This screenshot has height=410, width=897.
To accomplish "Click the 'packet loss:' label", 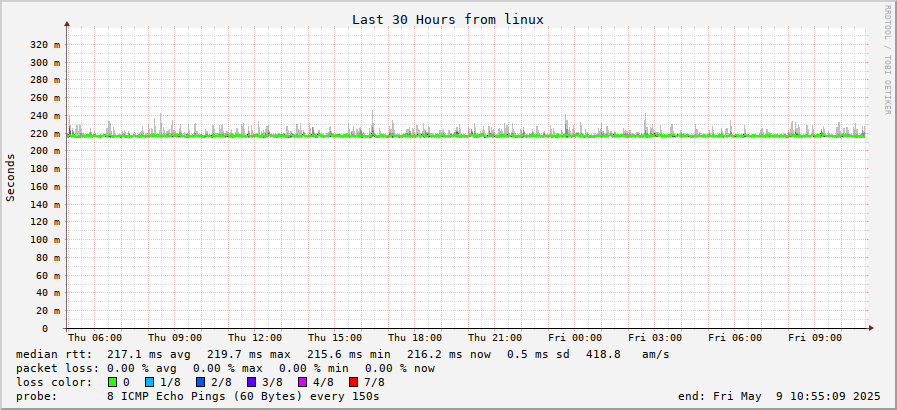I will click(x=57, y=368).
